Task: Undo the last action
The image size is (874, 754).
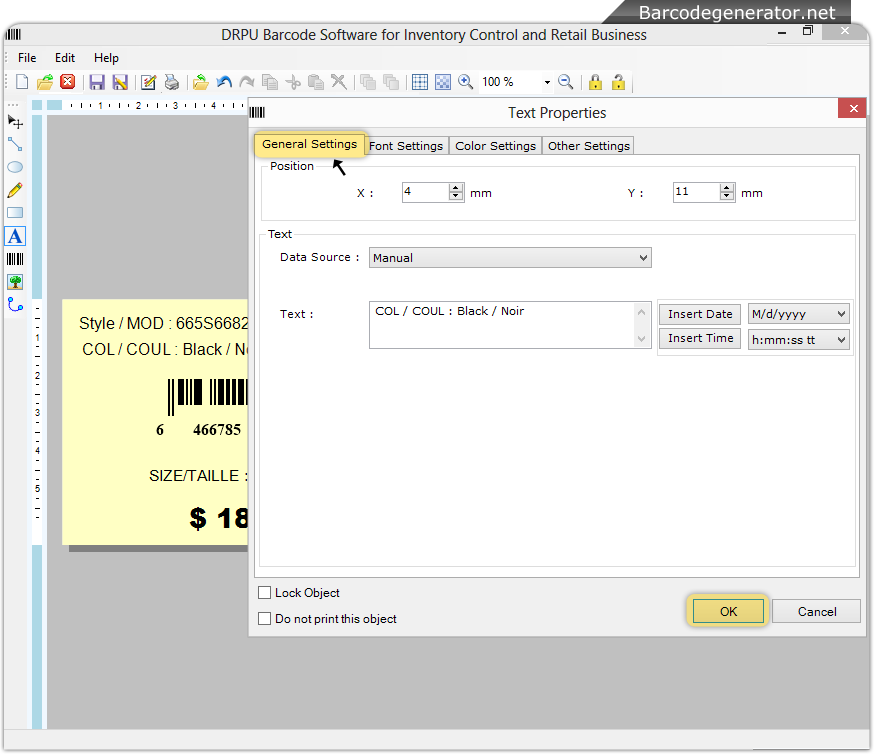Action: [224, 82]
